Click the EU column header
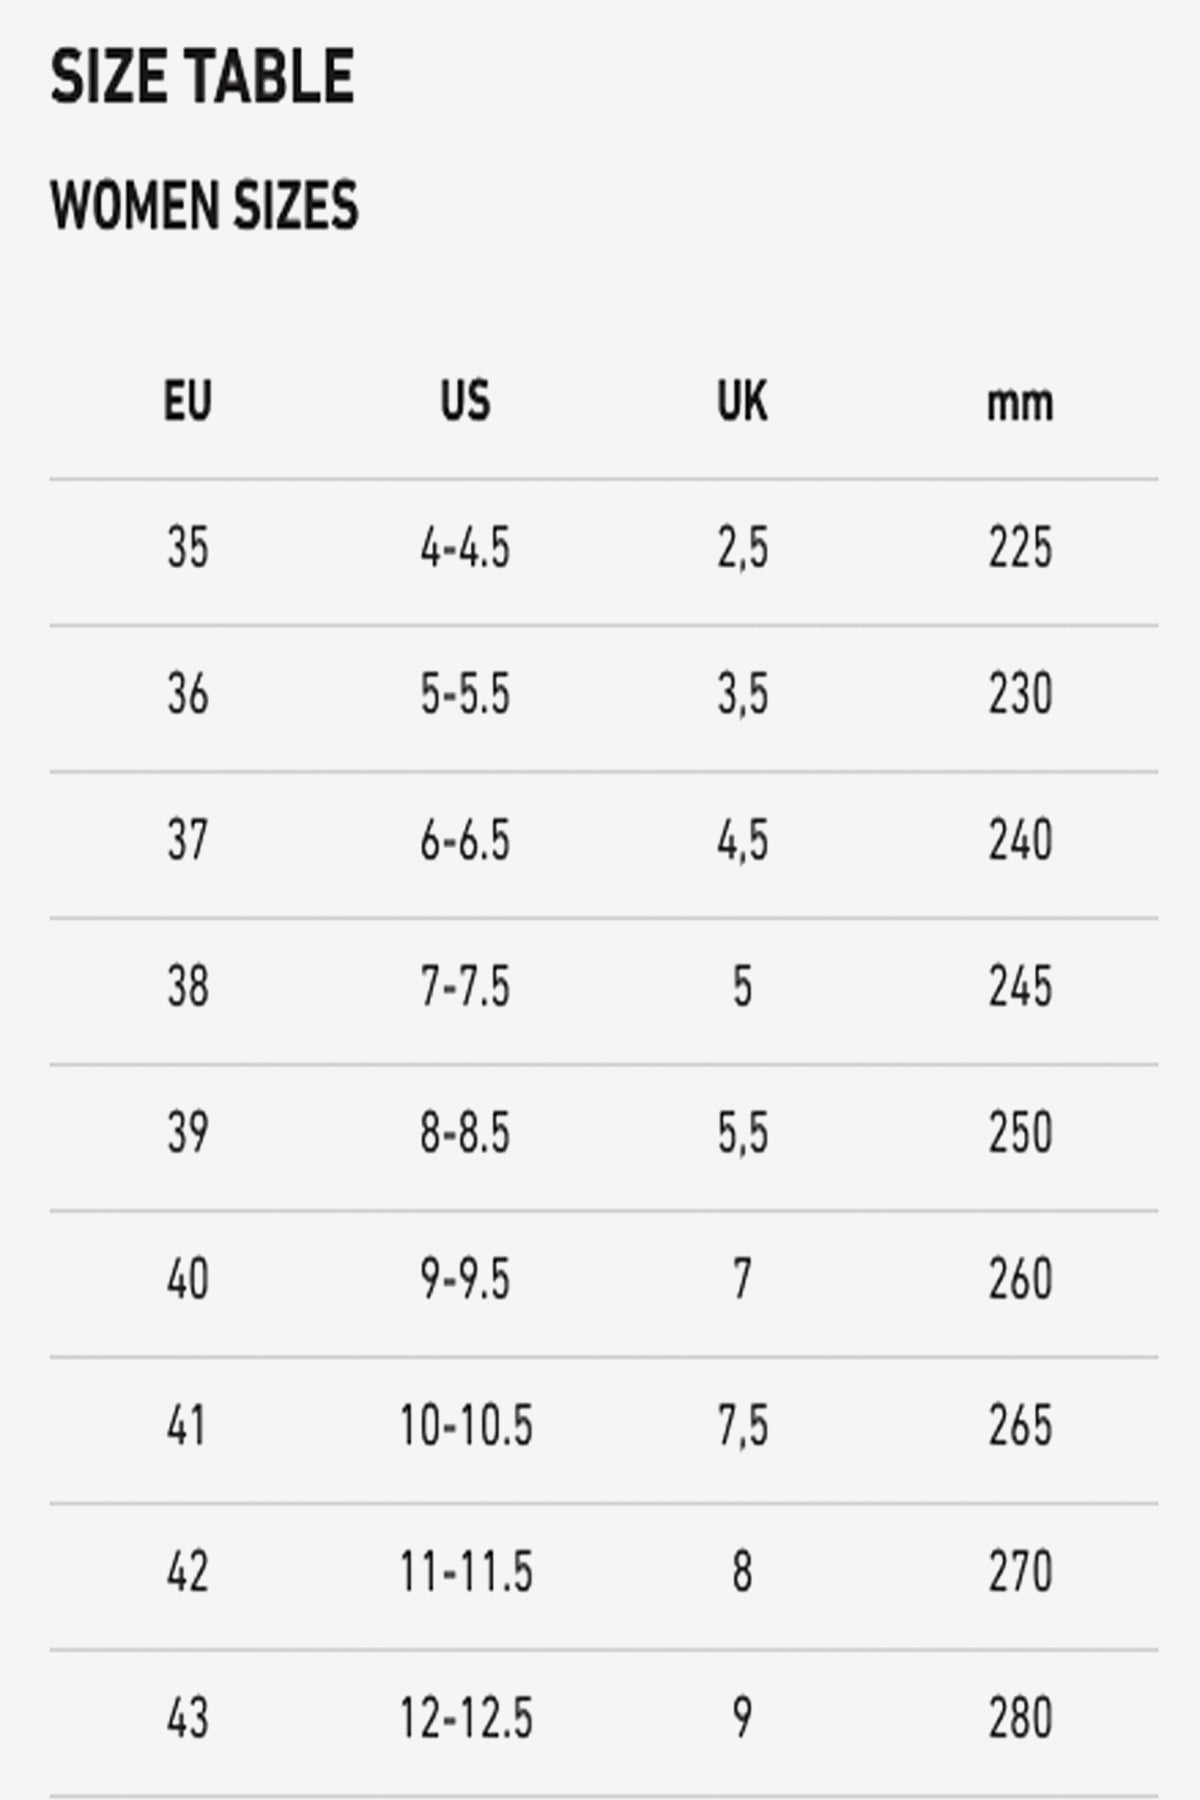 tap(188, 402)
